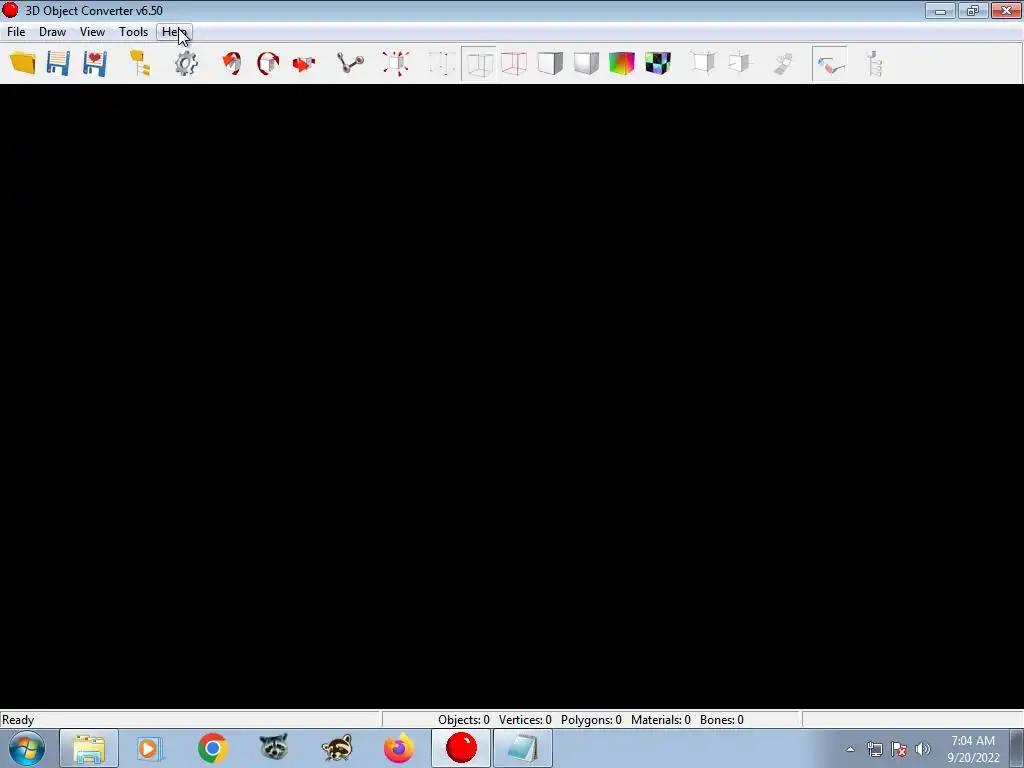The height and width of the screenshot is (768, 1024).
Task: Click the Bones: 0 status entry
Action: coord(722,720)
